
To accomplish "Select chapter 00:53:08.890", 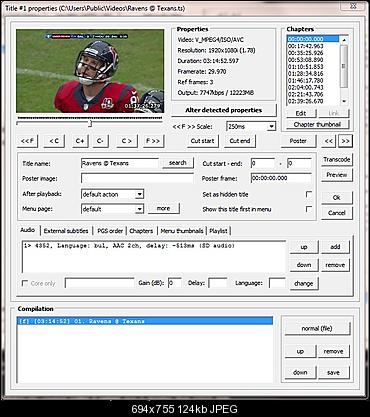I will point(313,60).
